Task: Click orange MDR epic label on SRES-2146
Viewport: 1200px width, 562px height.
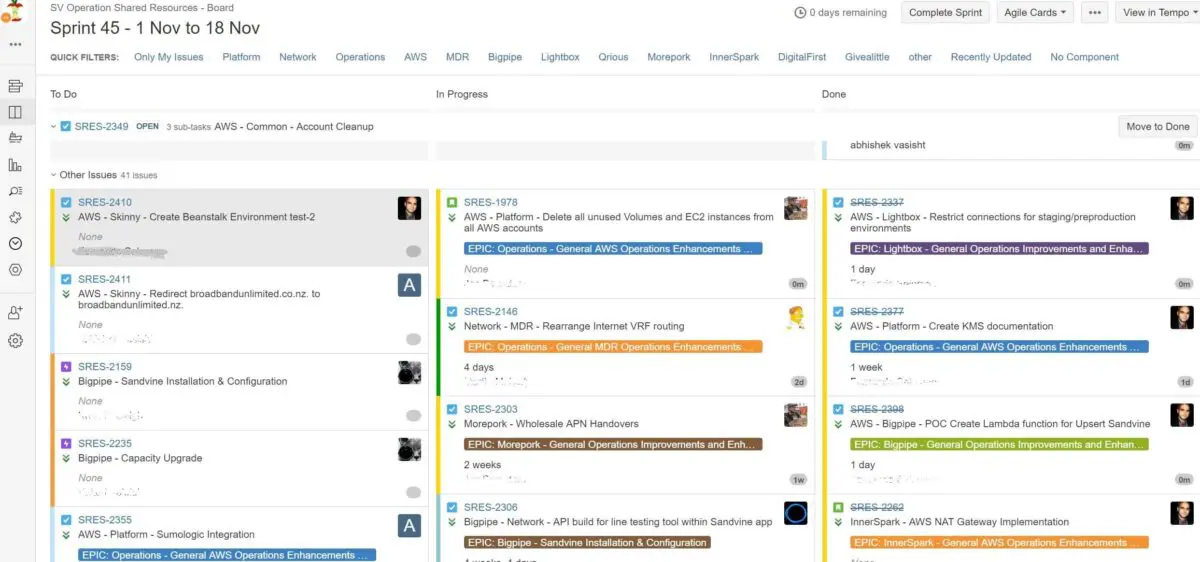Action: pyautogui.click(x=613, y=347)
